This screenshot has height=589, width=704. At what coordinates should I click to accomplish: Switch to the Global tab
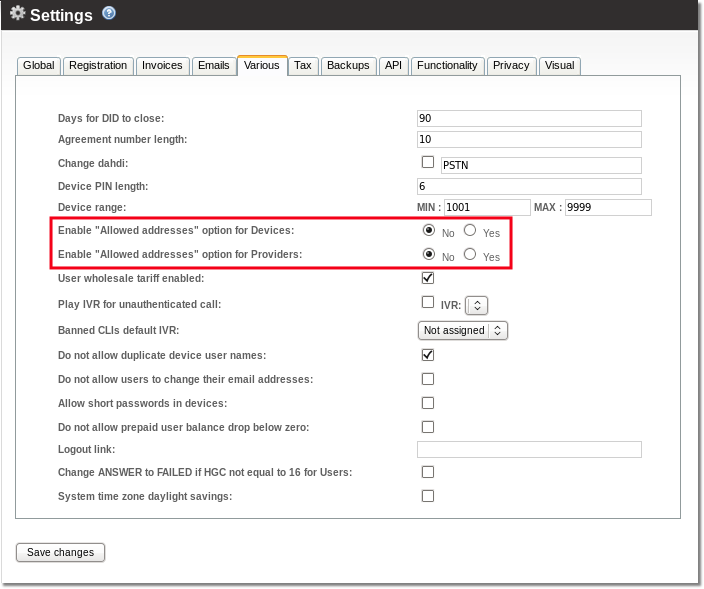[38, 66]
